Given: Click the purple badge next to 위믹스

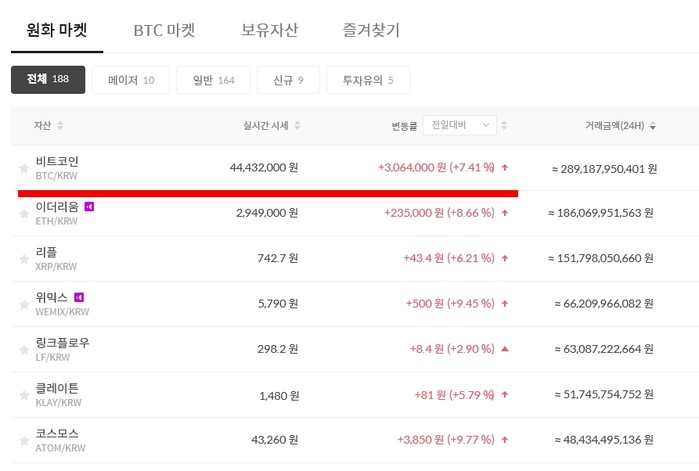Looking at the screenshot, I should click(79, 297).
